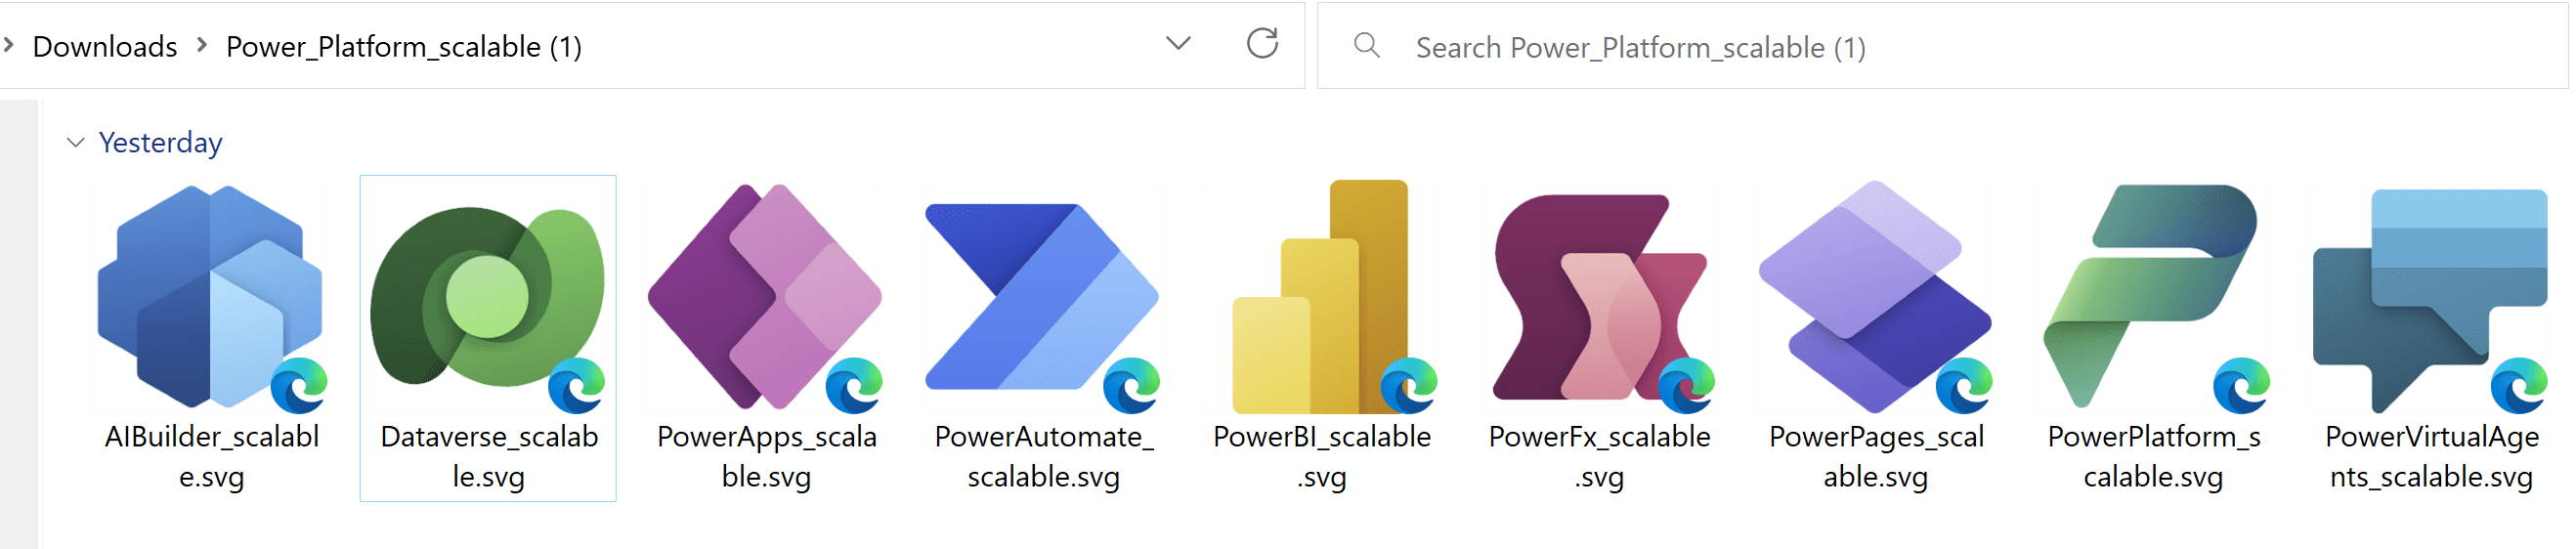Click the PowerAutomate_scalable.svg file name
The height and width of the screenshot is (549, 2576).
[x=1043, y=456]
